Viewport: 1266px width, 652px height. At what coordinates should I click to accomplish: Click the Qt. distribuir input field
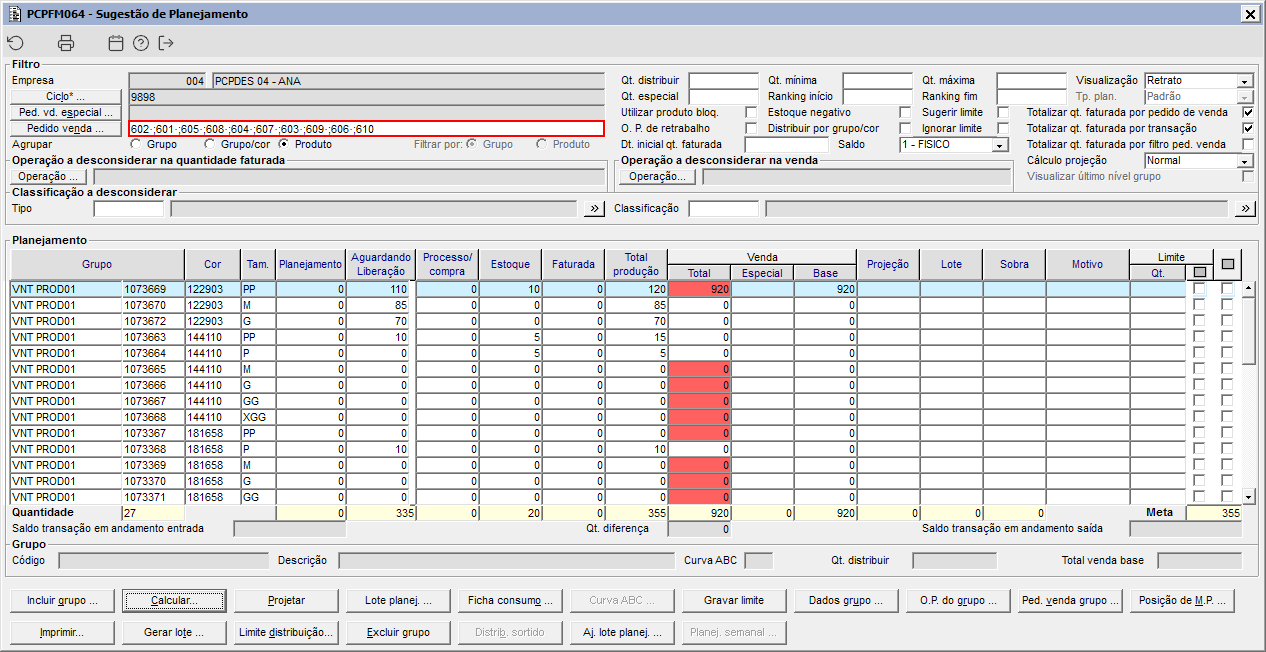pos(724,81)
